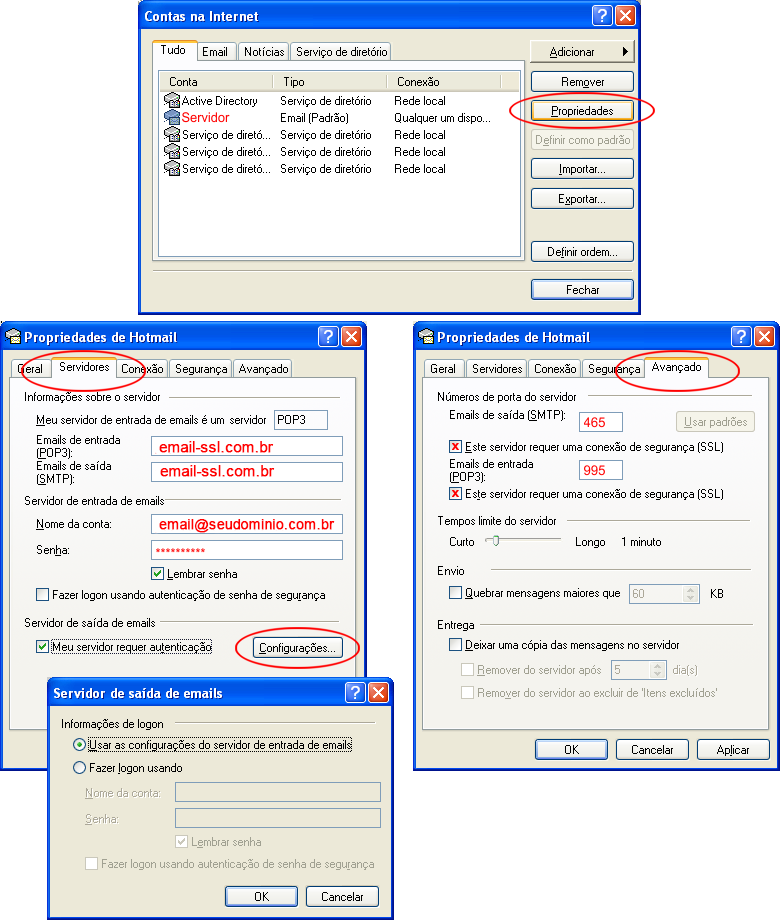Select Geral tab in right Propriedades window

(x=443, y=368)
